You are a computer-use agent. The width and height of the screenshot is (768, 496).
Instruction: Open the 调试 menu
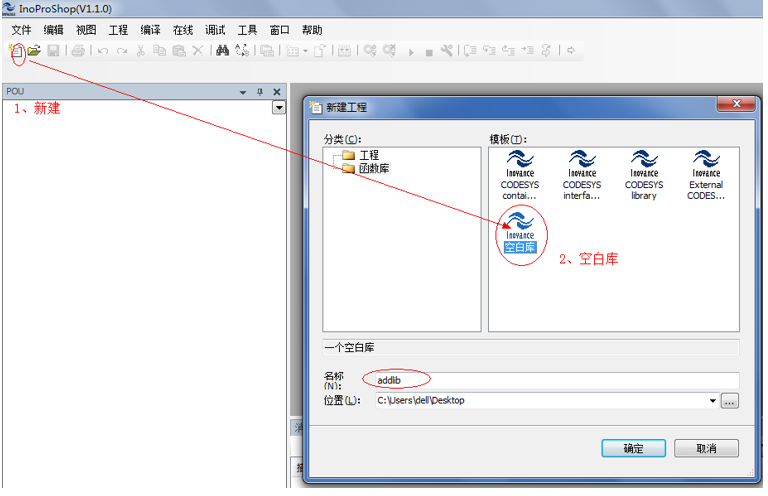click(215, 30)
